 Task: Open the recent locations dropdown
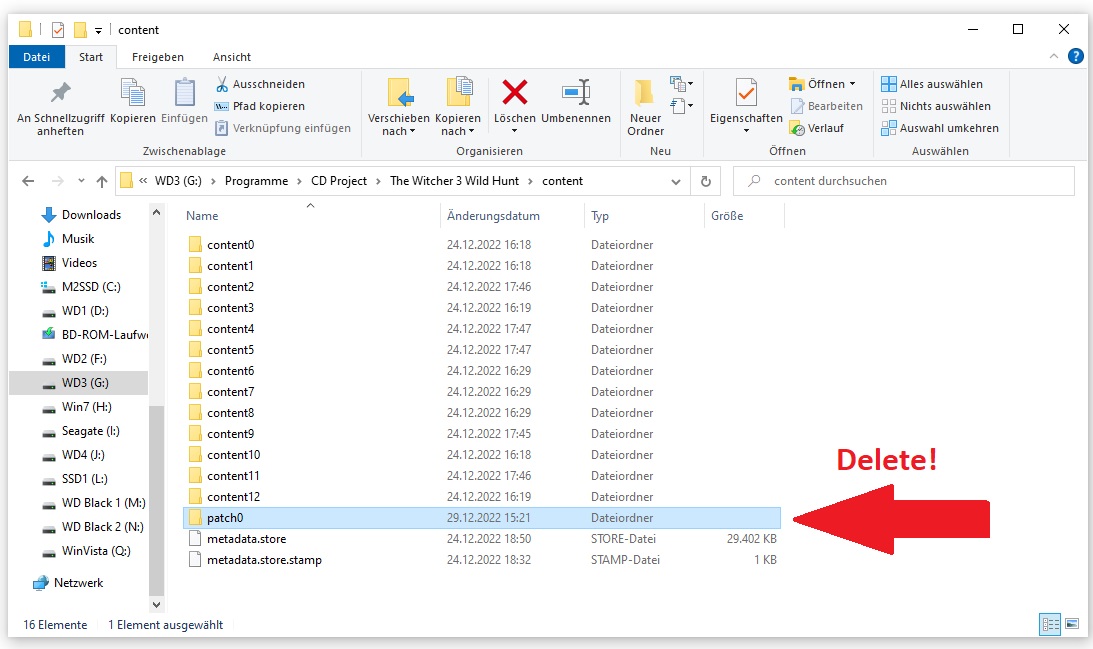(82, 181)
